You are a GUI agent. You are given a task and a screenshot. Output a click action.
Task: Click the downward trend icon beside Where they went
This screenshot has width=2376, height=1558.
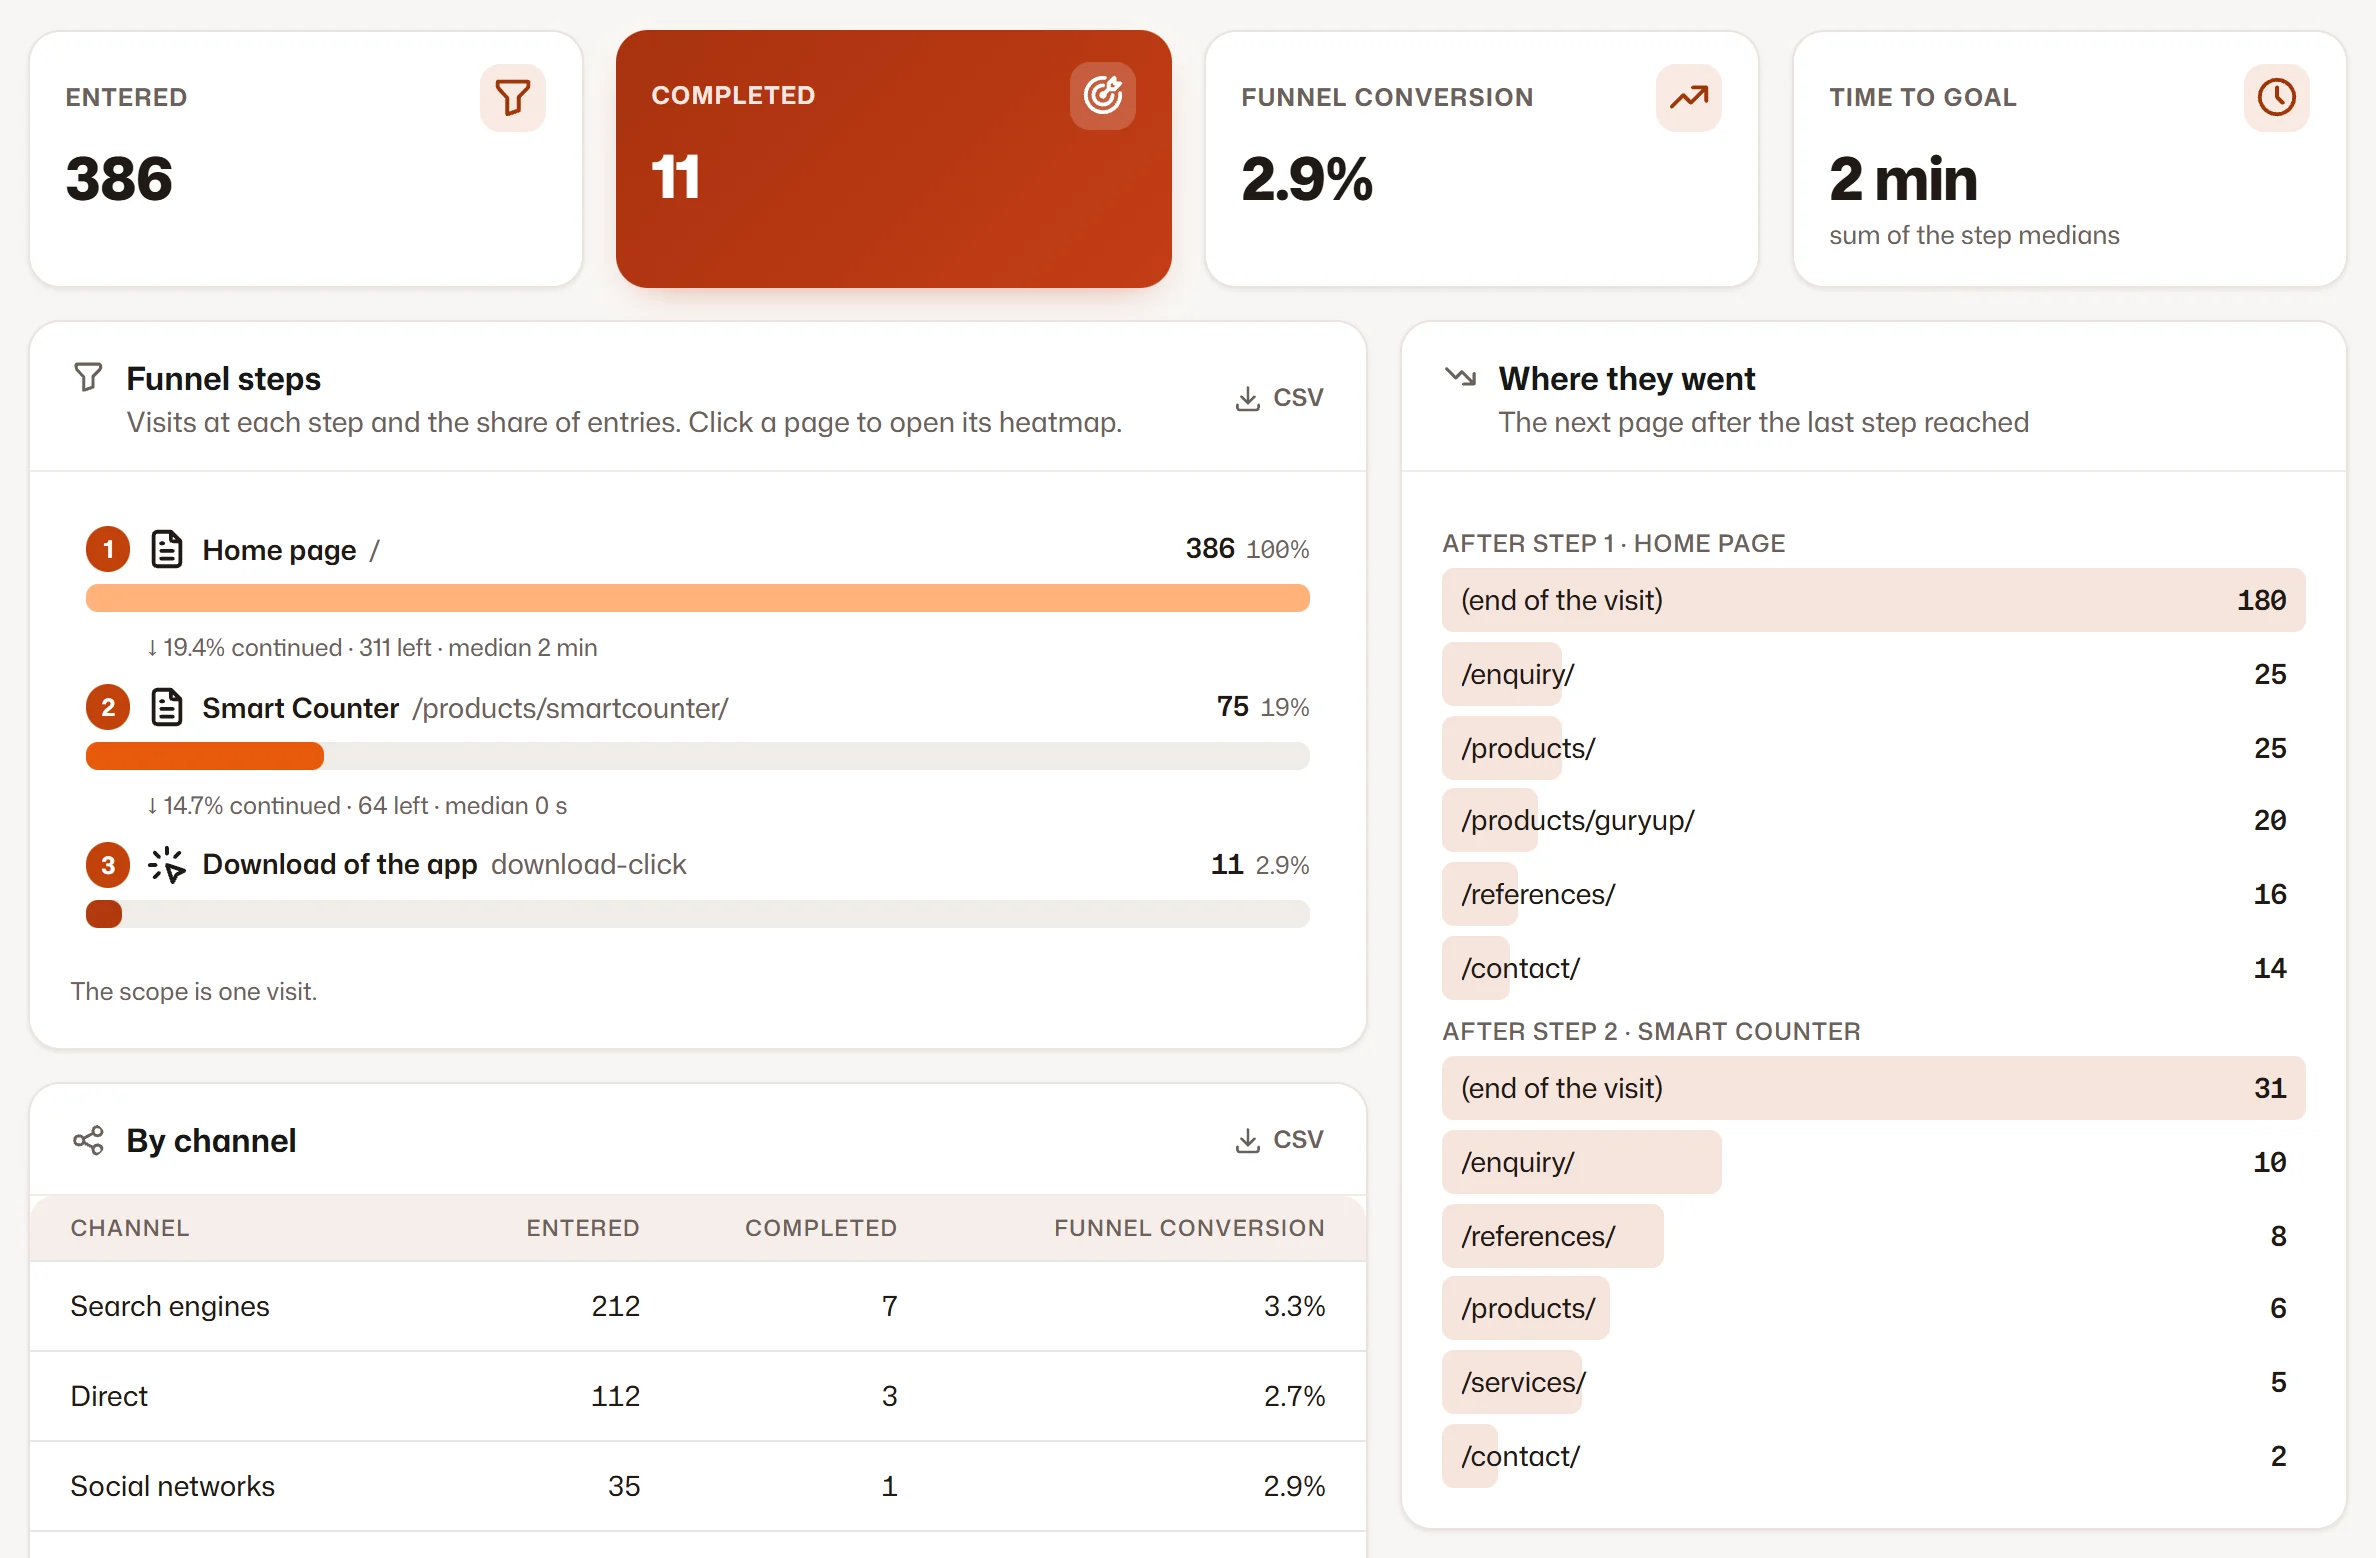tap(1460, 377)
